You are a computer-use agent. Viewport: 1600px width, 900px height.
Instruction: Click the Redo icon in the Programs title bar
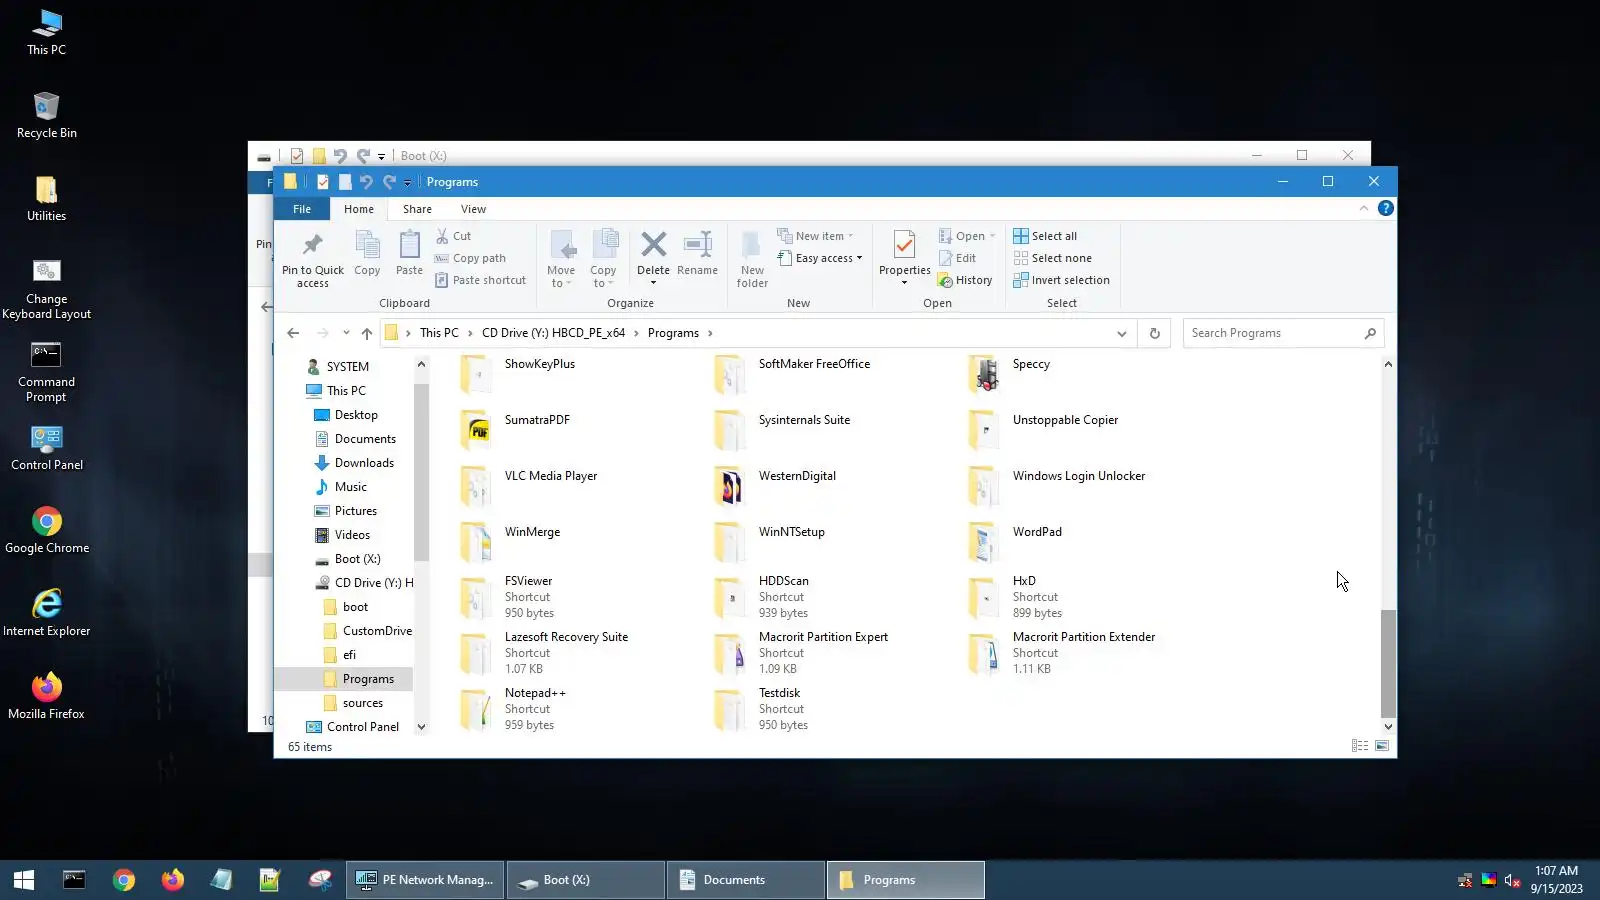[x=389, y=182]
